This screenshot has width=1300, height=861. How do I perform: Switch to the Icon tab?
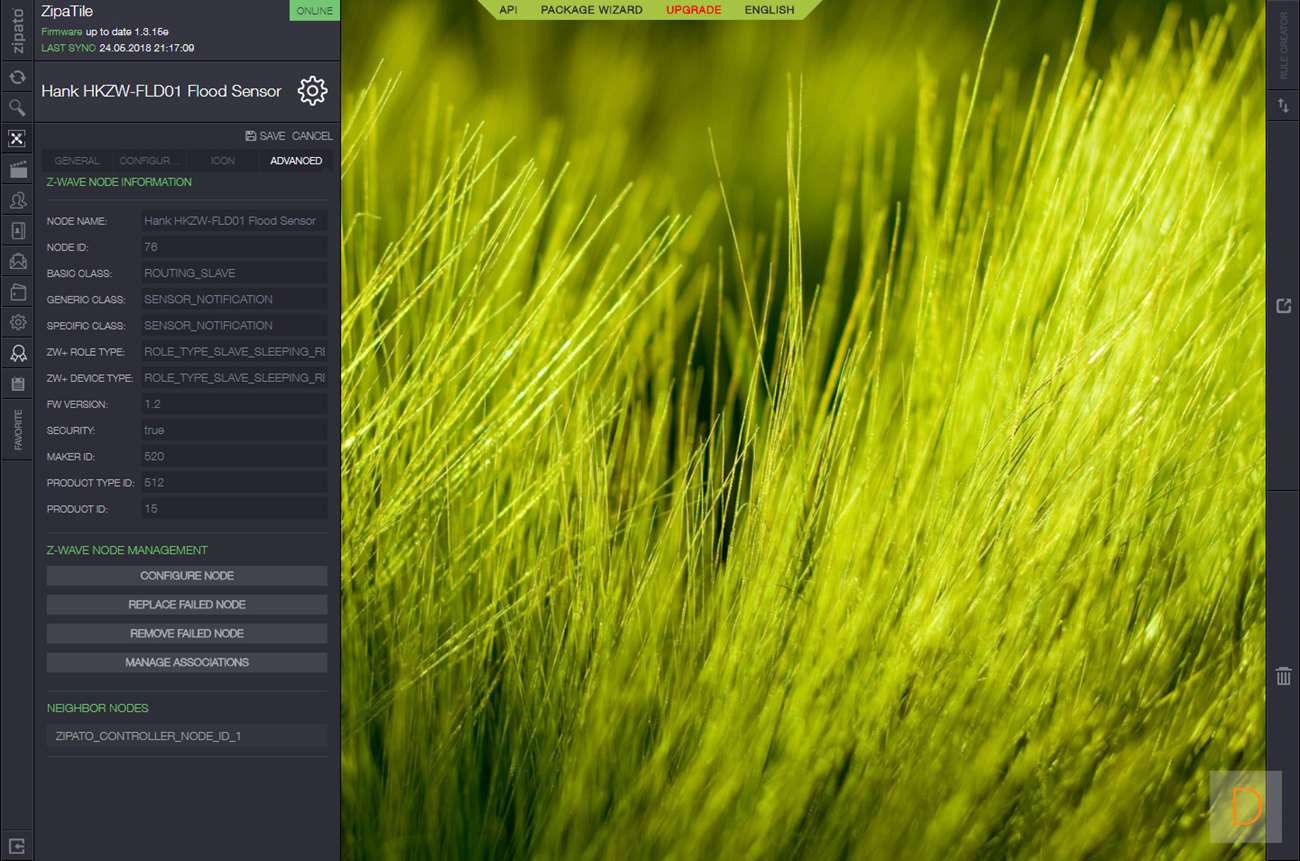tap(223, 161)
